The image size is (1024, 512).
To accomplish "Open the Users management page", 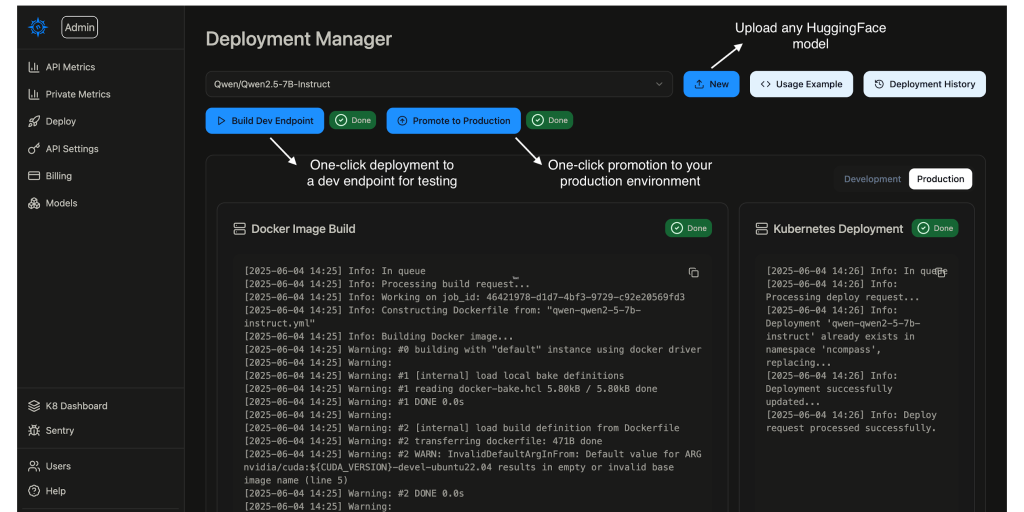I will tap(58, 466).
